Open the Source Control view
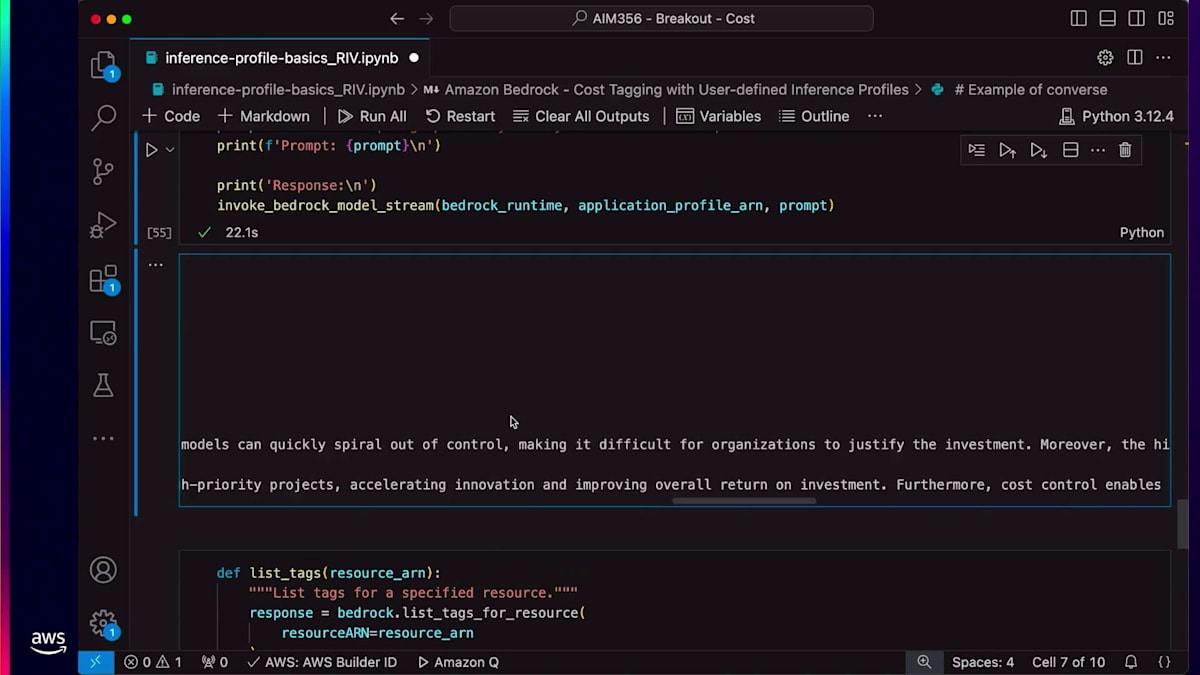Image resolution: width=1200 pixels, height=675 pixels. (103, 171)
